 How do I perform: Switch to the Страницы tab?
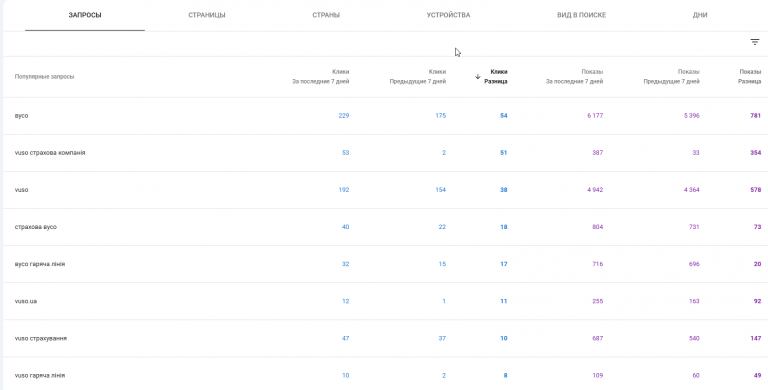point(207,15)
